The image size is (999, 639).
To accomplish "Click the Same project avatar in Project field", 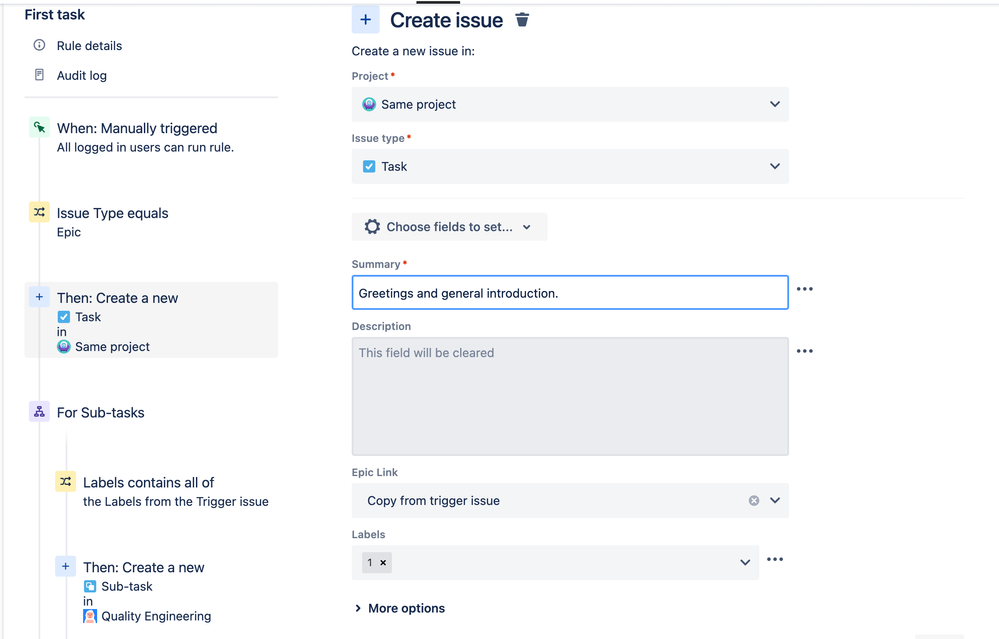I will (x=369, y=104).
